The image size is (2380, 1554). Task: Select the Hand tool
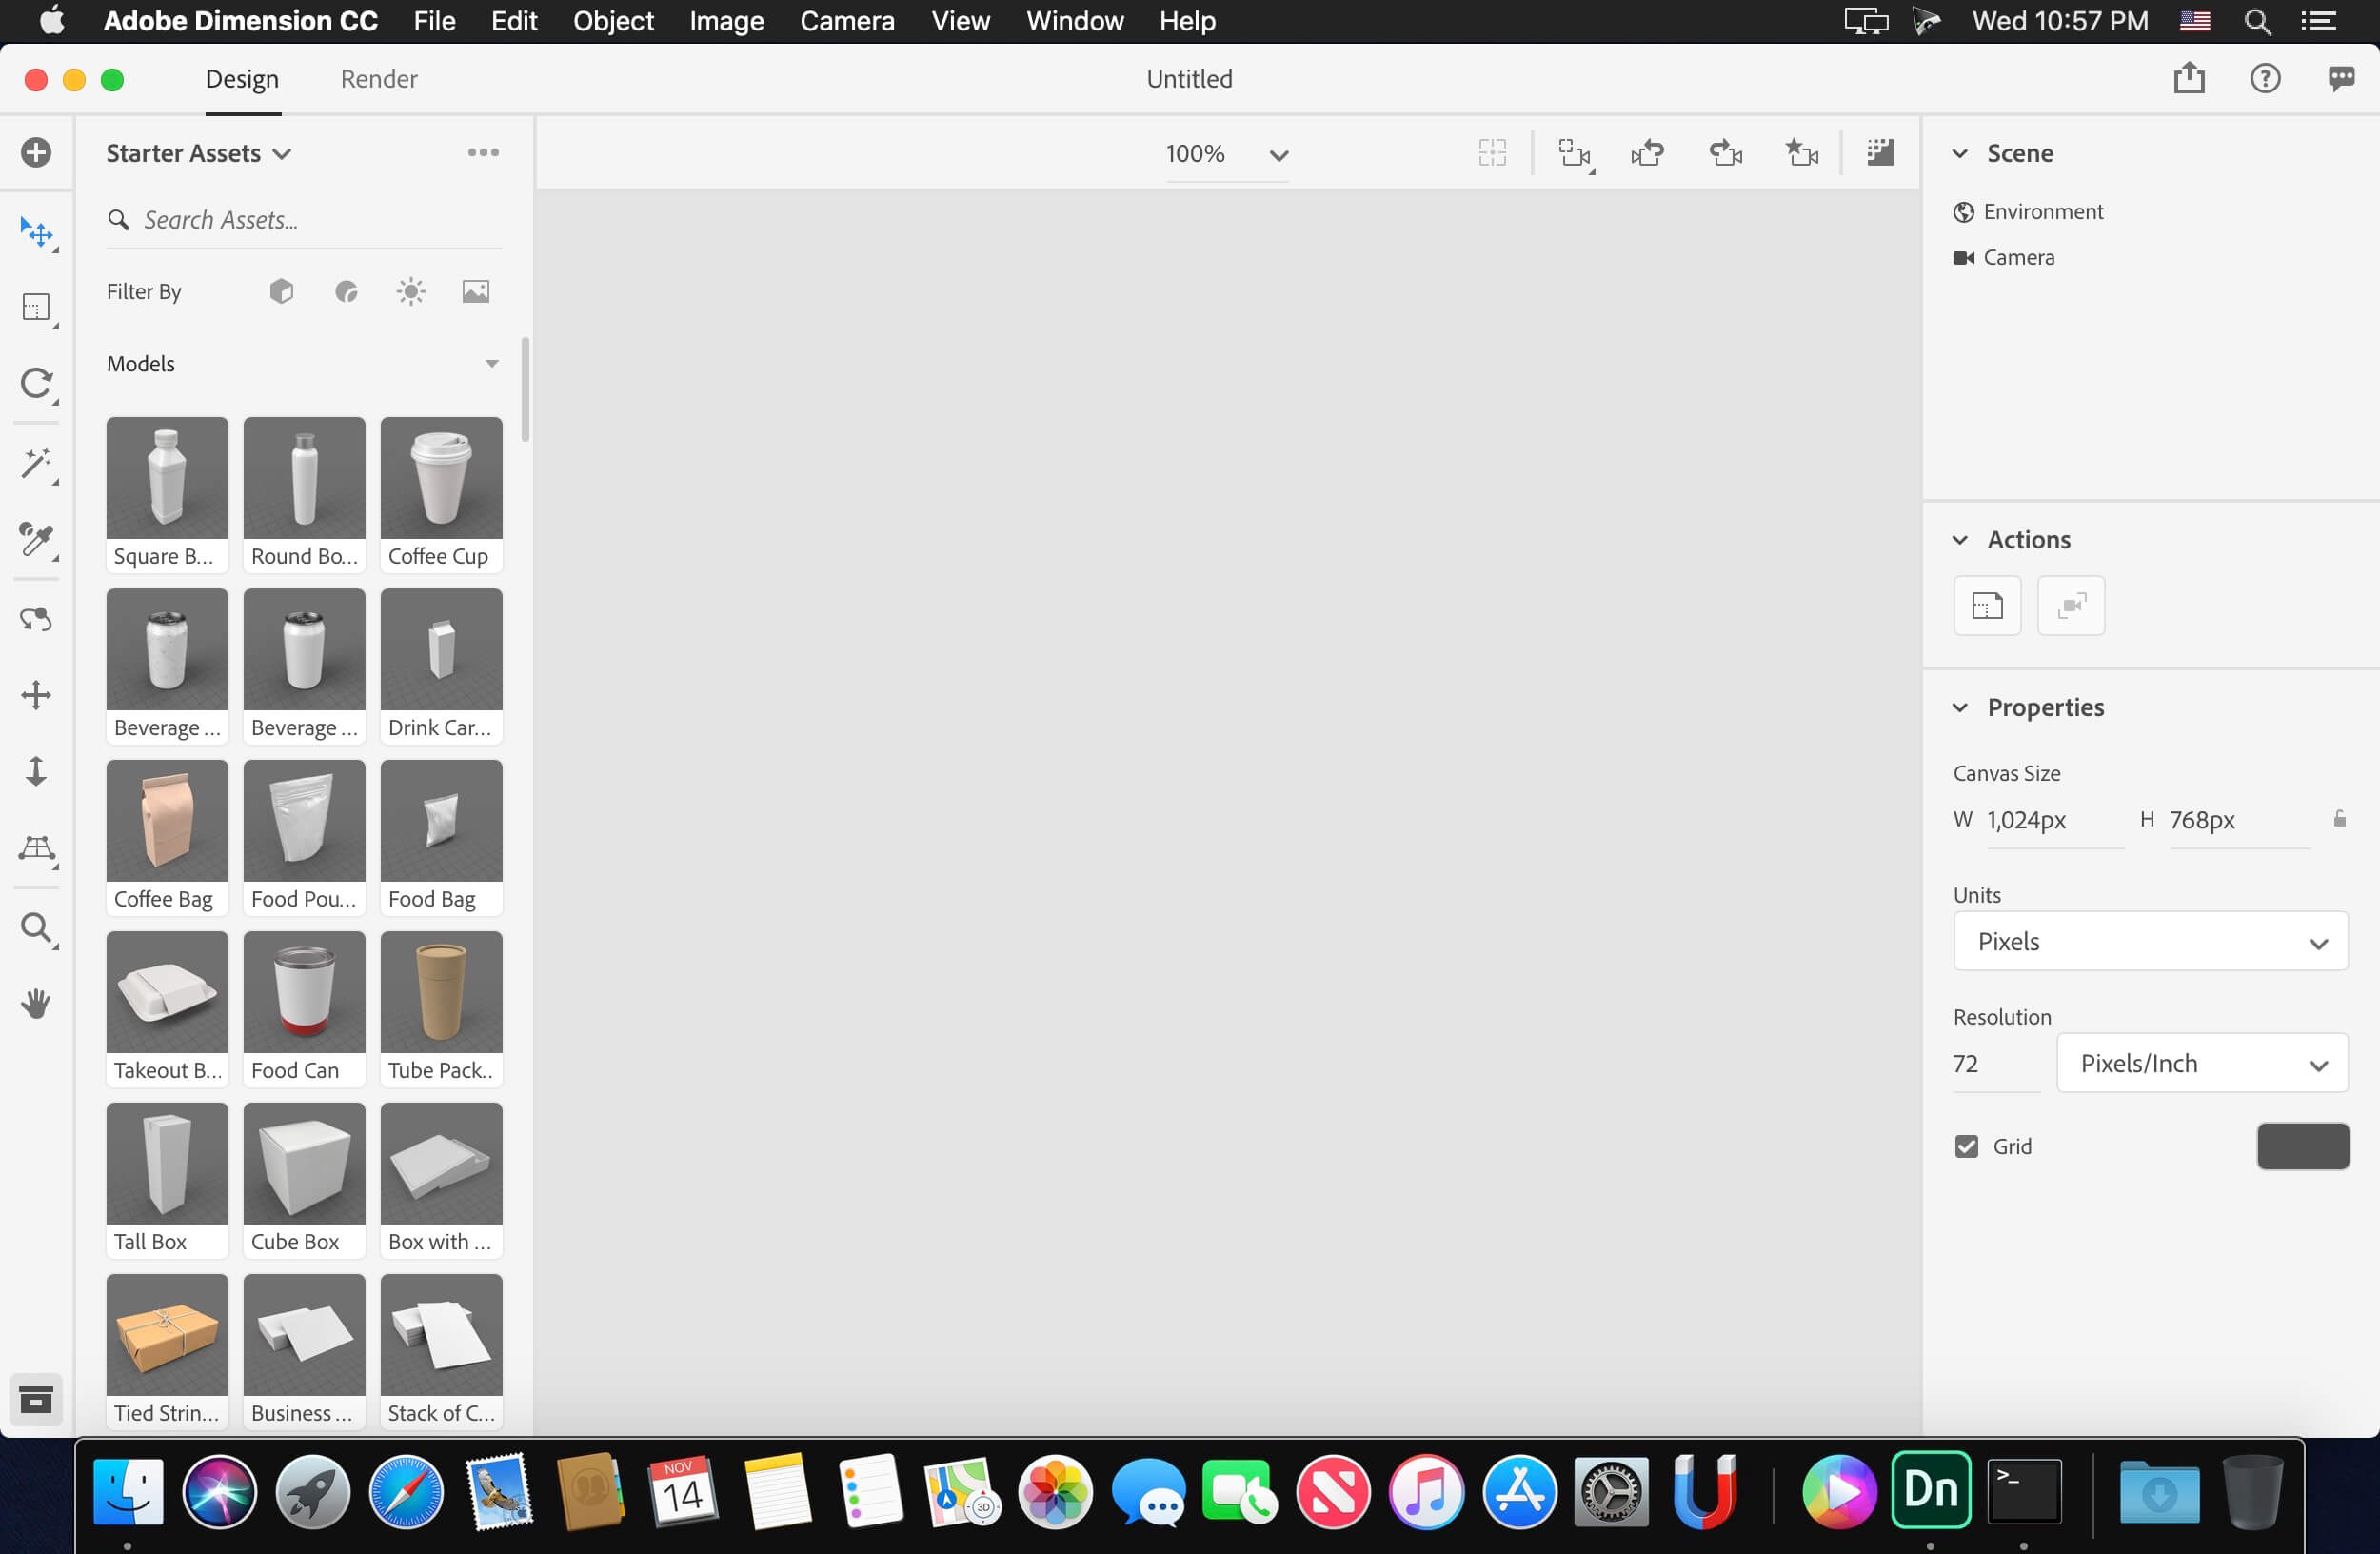pyautogui.click(x=36, y=1003)
